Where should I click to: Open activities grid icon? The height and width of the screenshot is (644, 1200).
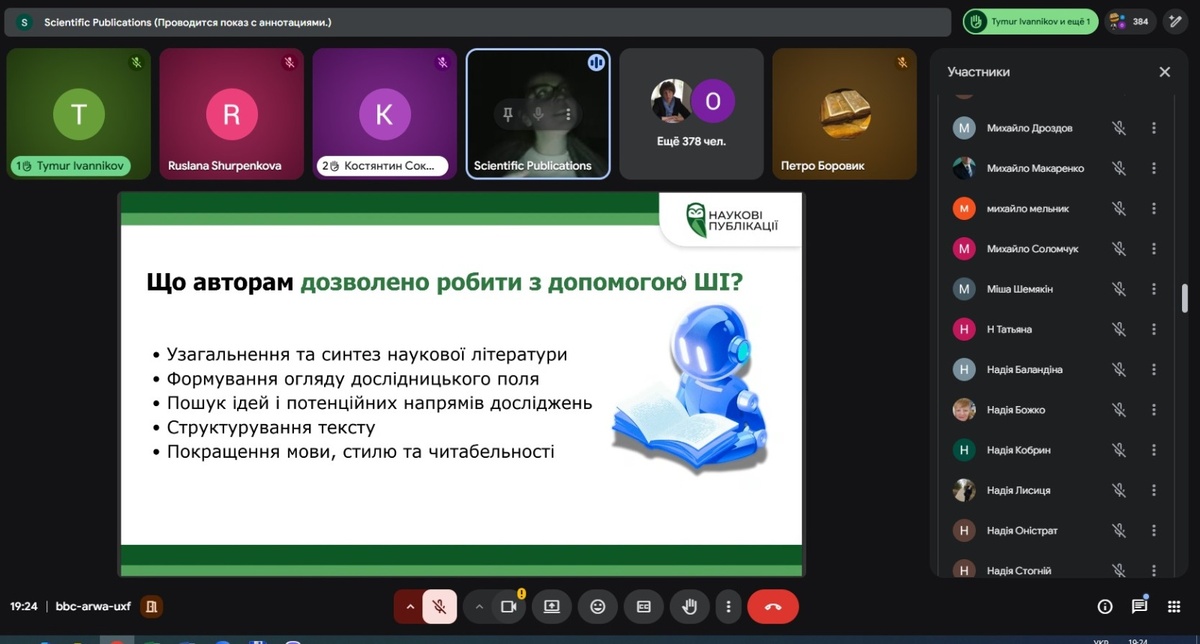1174,606
